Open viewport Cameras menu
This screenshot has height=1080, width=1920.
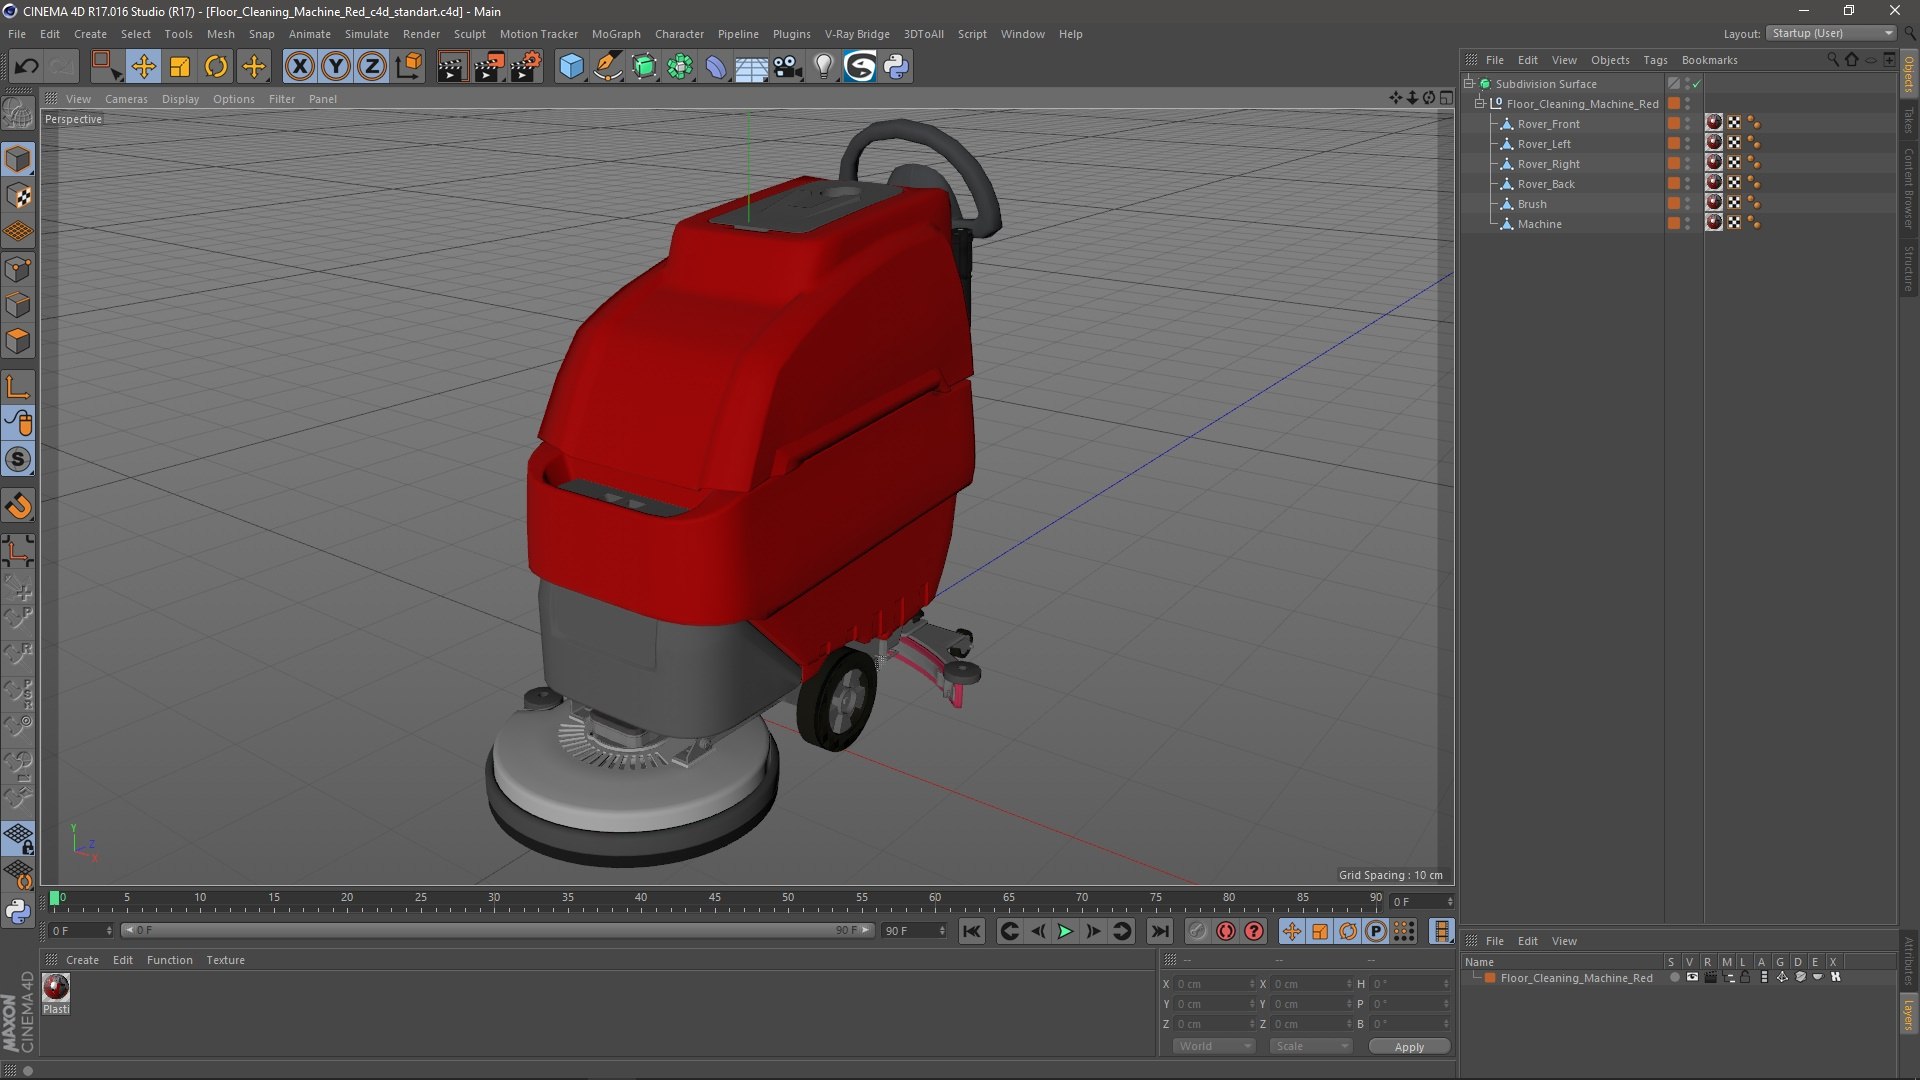pos(126,99)
